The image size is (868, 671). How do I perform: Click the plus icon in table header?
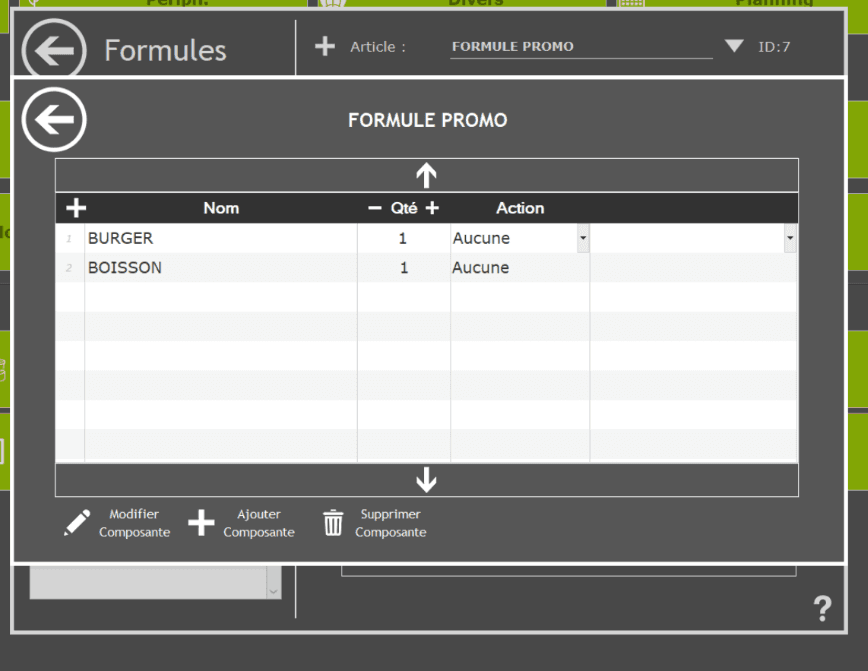click(76, 208)
